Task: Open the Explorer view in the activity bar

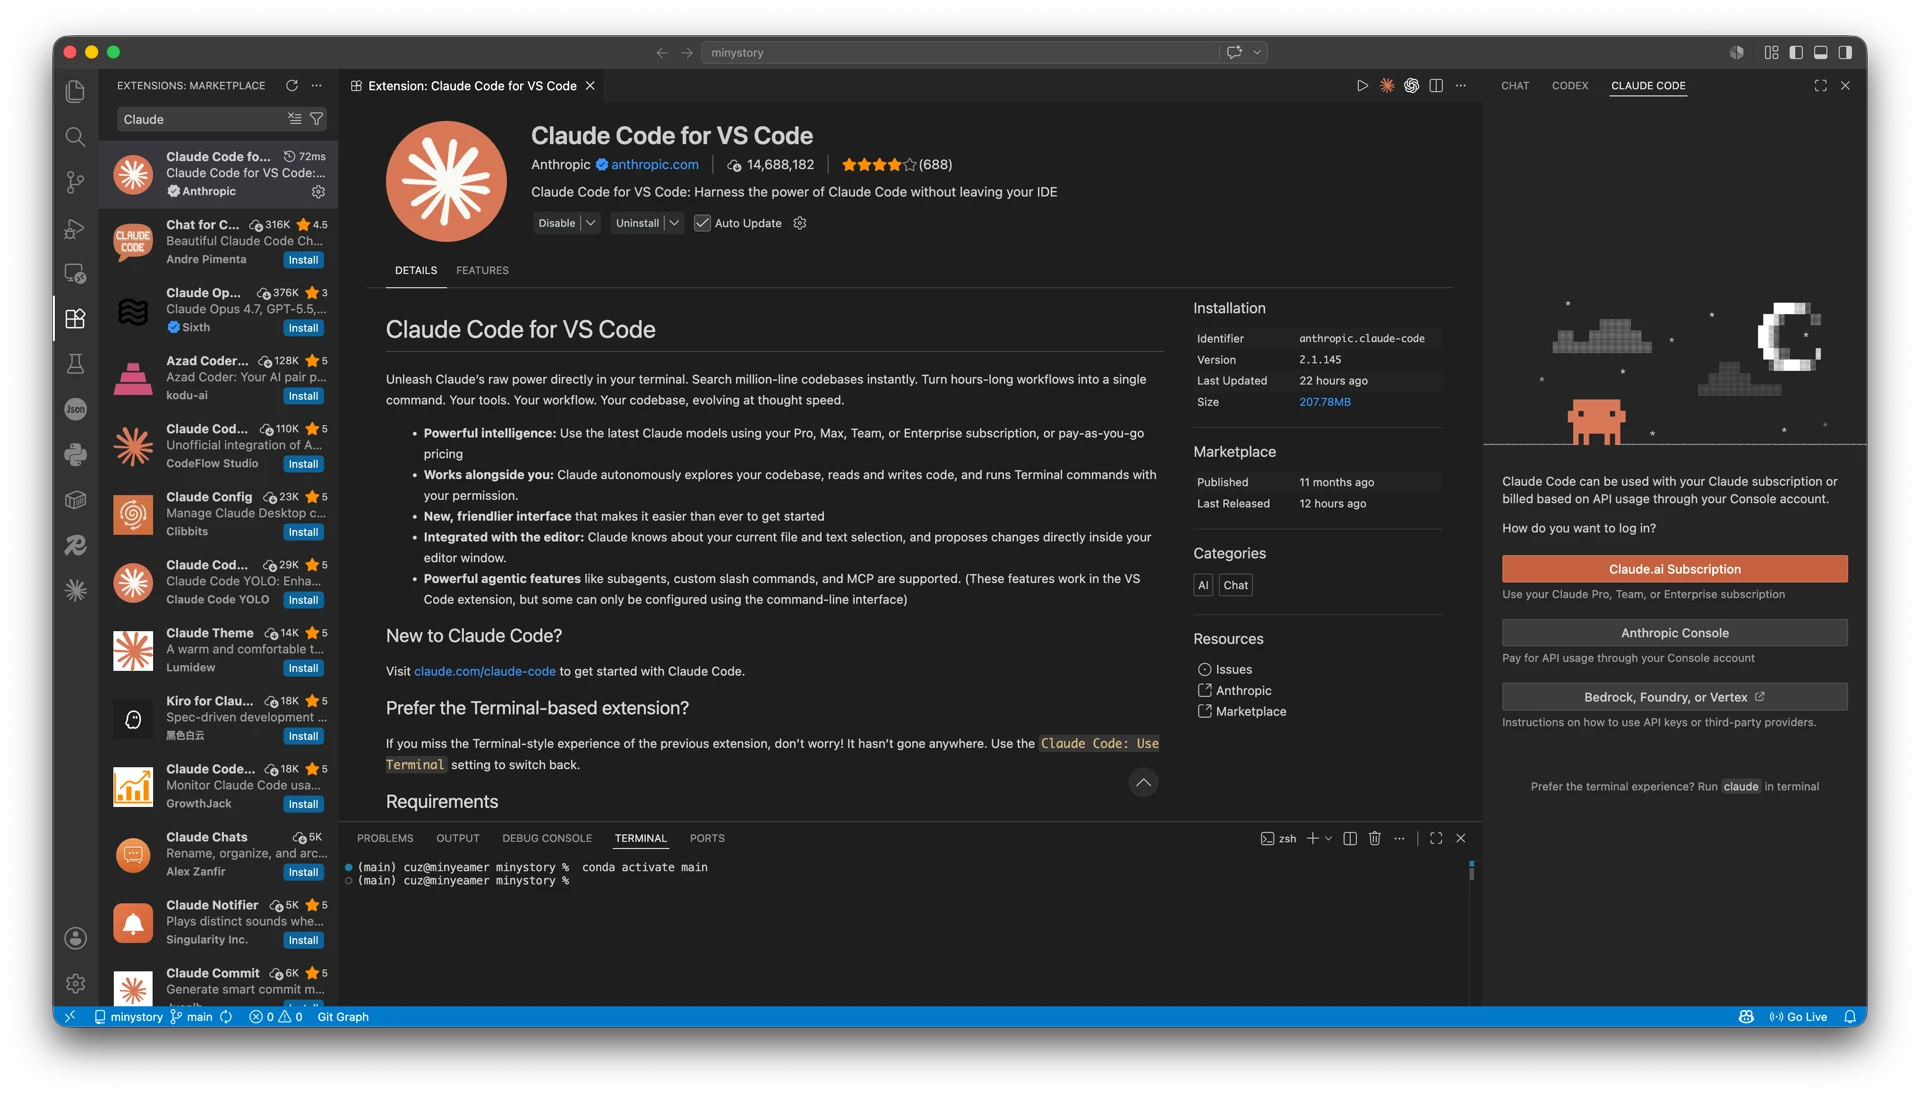Action: 75,91
